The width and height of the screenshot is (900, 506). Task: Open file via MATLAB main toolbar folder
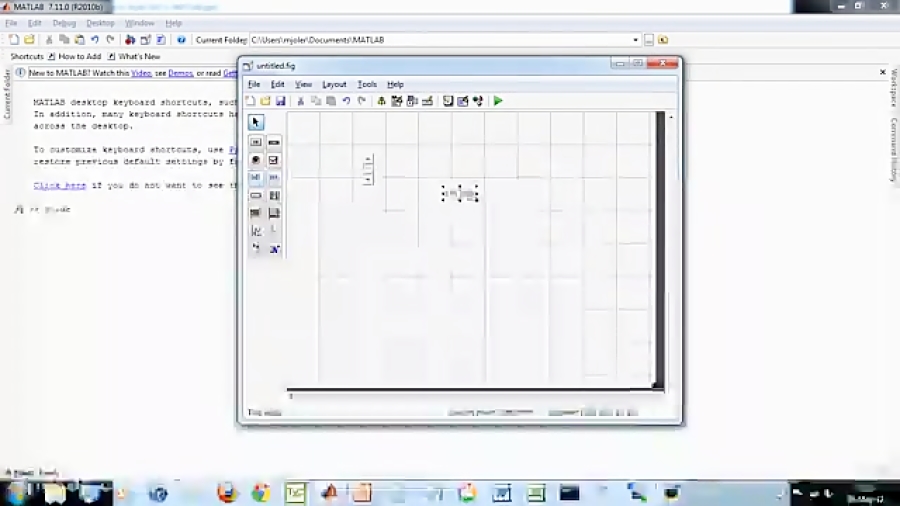point(29,40)
